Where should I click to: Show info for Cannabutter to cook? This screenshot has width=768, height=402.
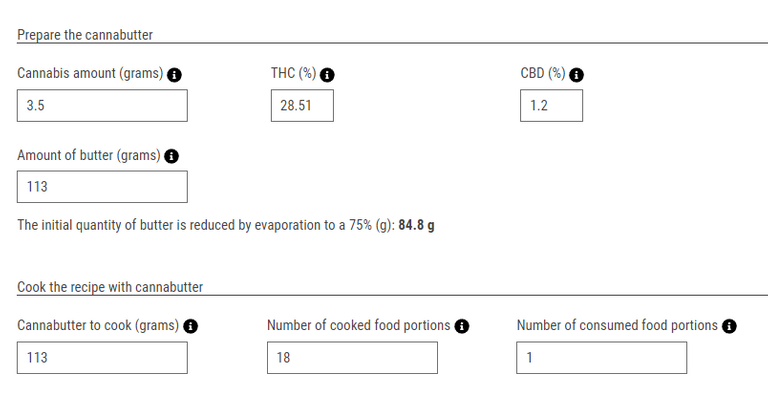191,326
